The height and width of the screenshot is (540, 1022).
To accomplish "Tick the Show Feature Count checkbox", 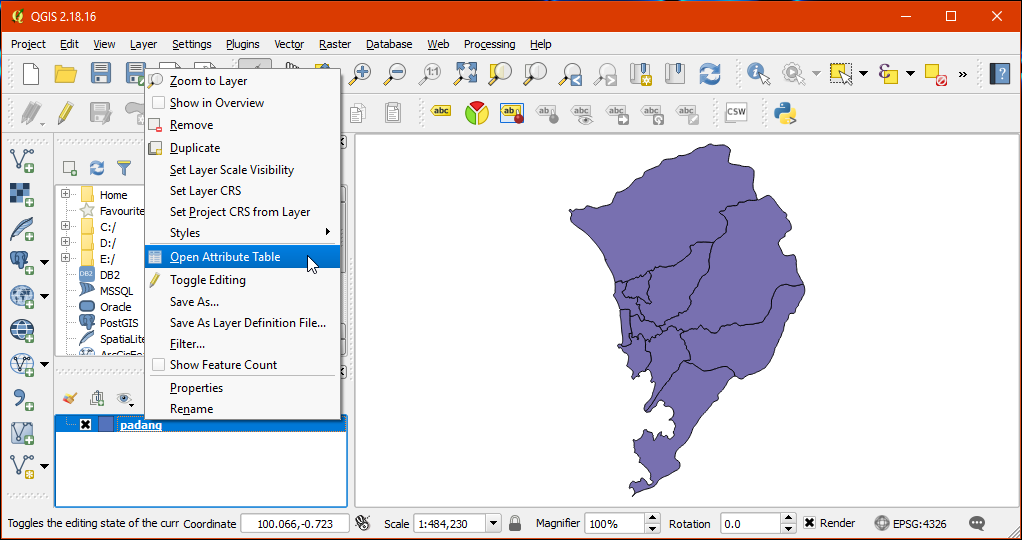I will click(x=158, y=365).
